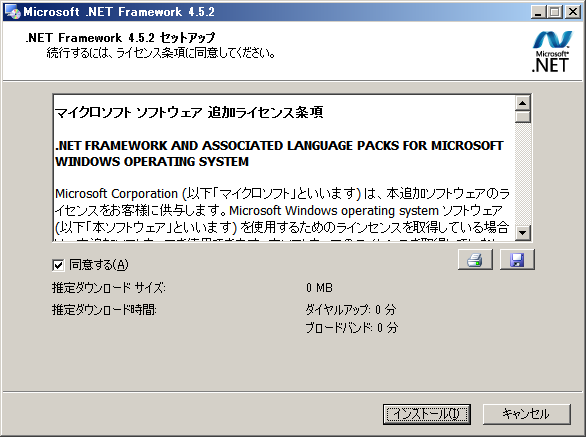This screenshot has width=586, height=437.
Task: Click the disabled maximize window button
Action: coord(555,12)
